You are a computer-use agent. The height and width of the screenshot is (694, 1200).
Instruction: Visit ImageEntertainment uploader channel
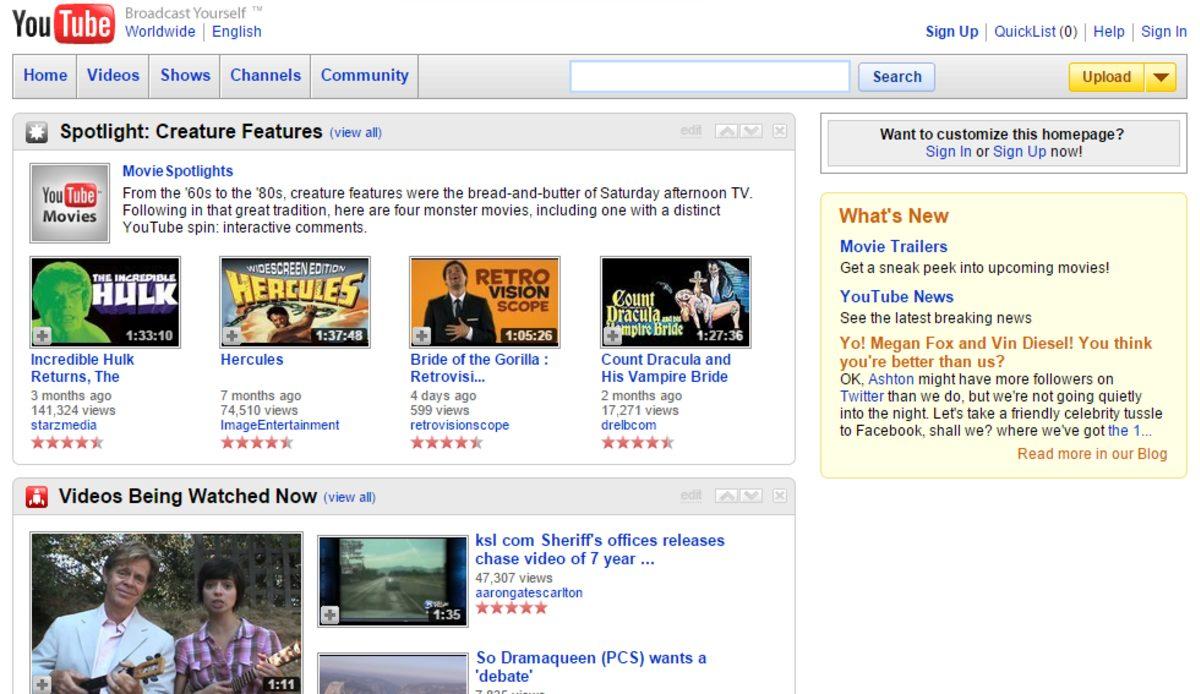[x=280, y=425]
